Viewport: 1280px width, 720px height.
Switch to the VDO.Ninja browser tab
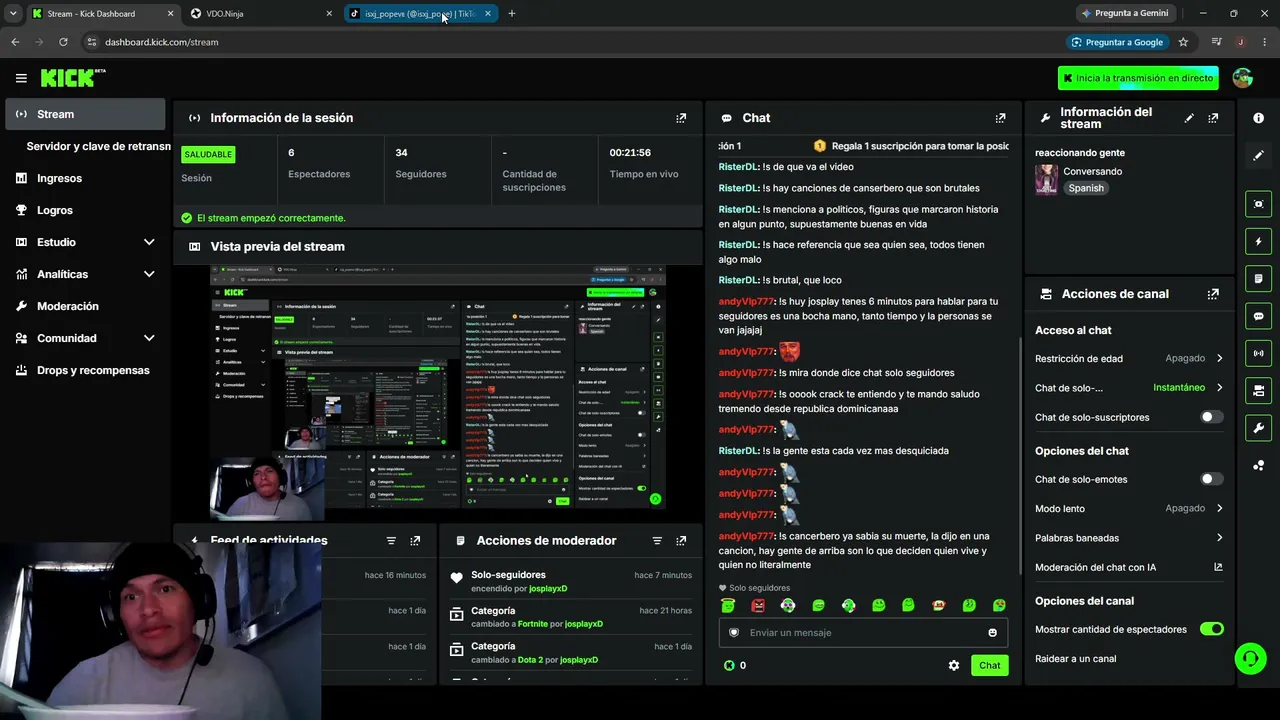click(262, 14)
